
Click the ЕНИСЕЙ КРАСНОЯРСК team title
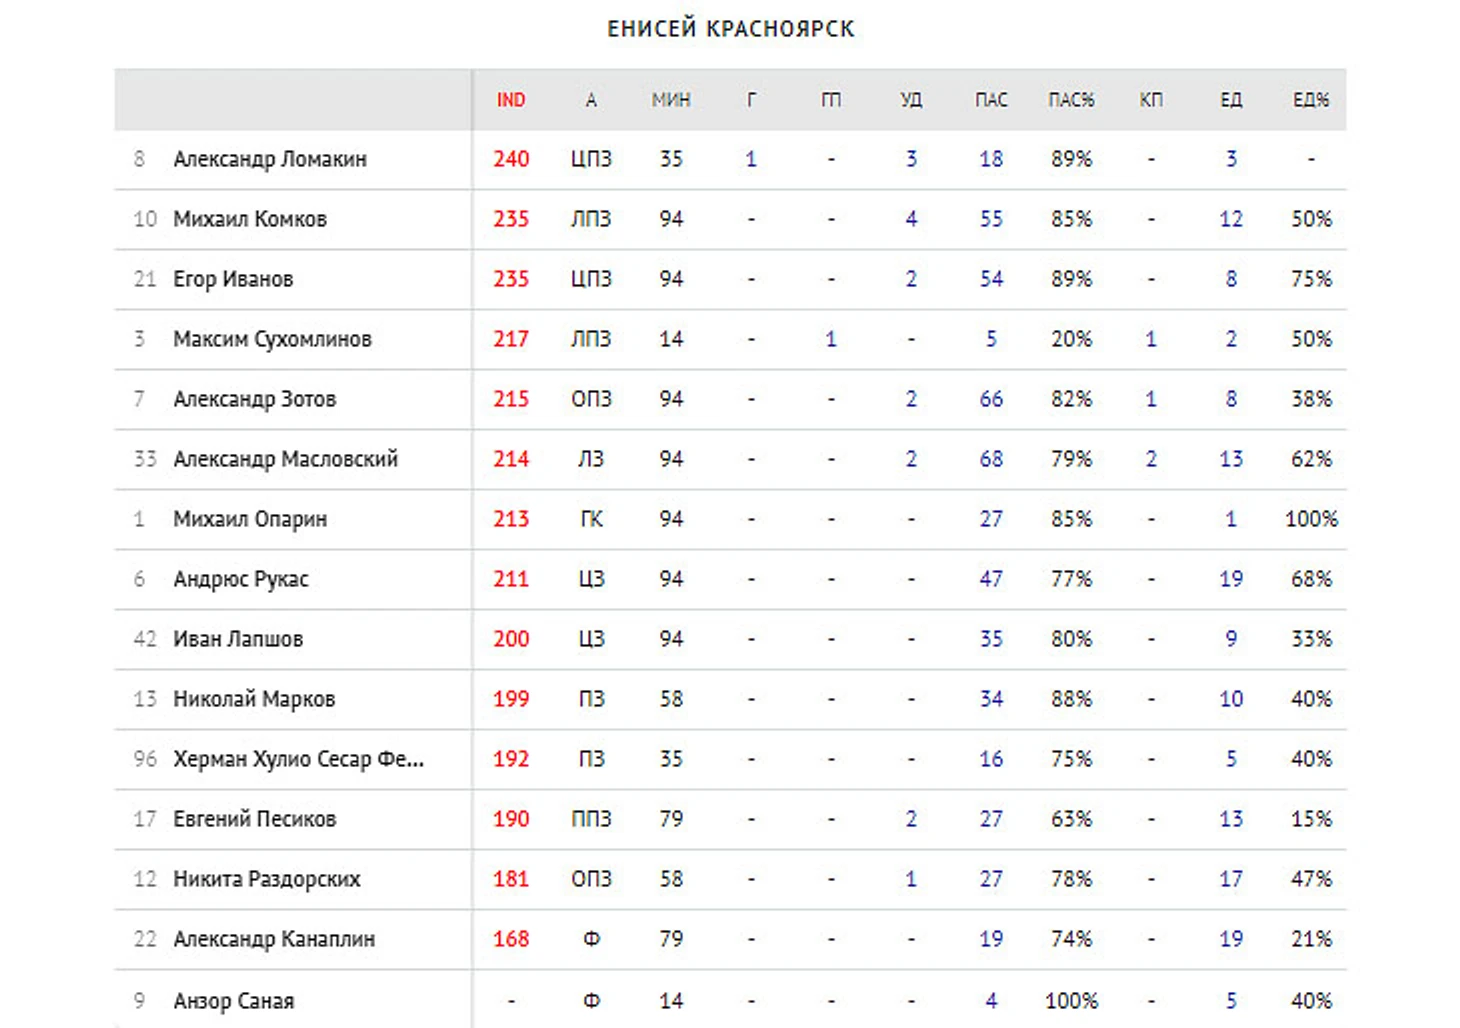[x=731, y=29]
